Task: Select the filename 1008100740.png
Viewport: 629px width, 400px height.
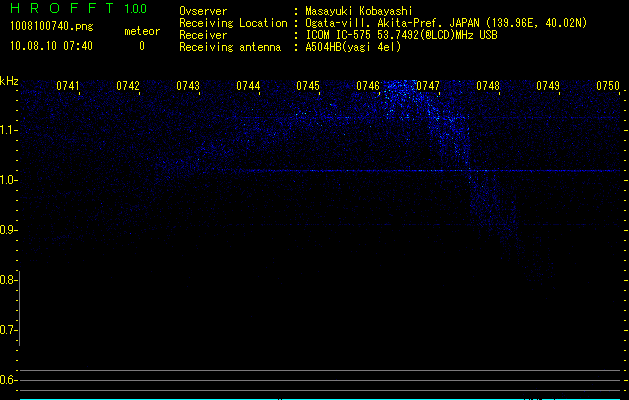Action: tap(52, 26)
